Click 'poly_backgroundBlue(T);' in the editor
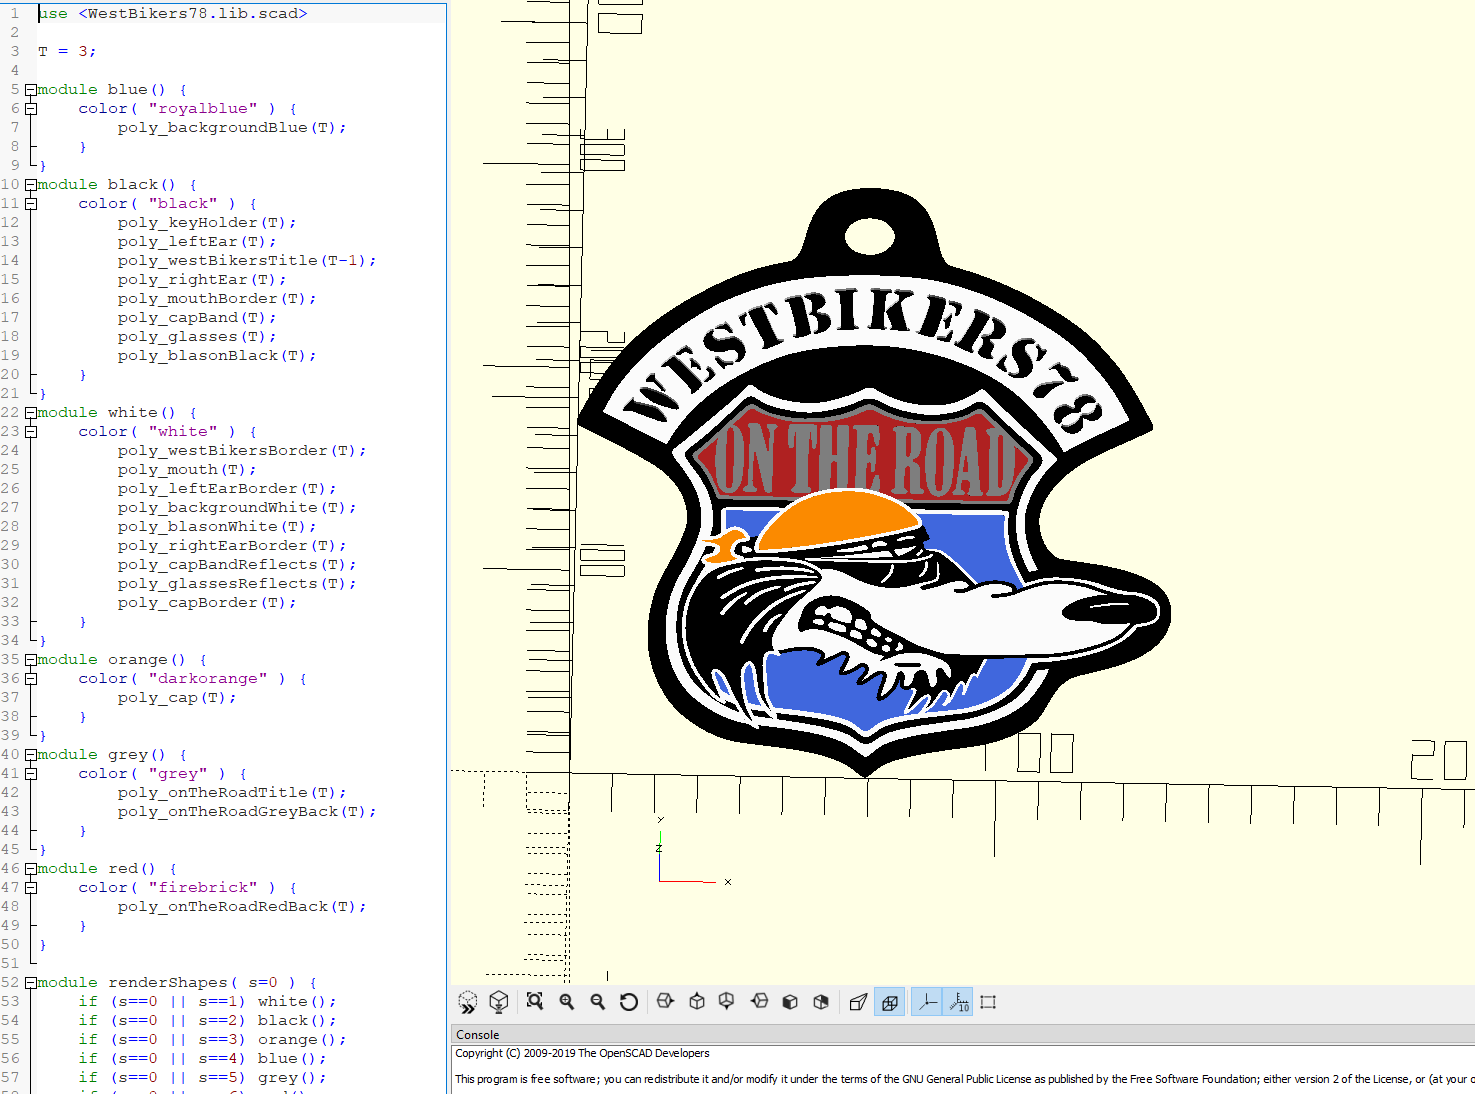This screenshot has width=1475, height=1094. pos(232,127)
